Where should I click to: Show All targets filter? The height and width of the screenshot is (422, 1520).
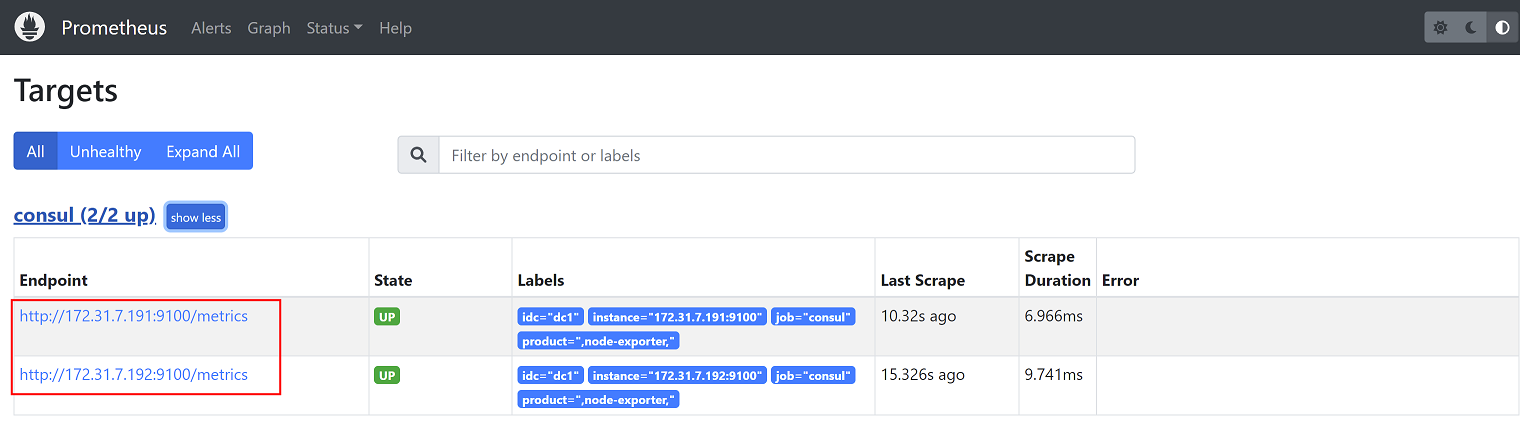click(36, 151)
